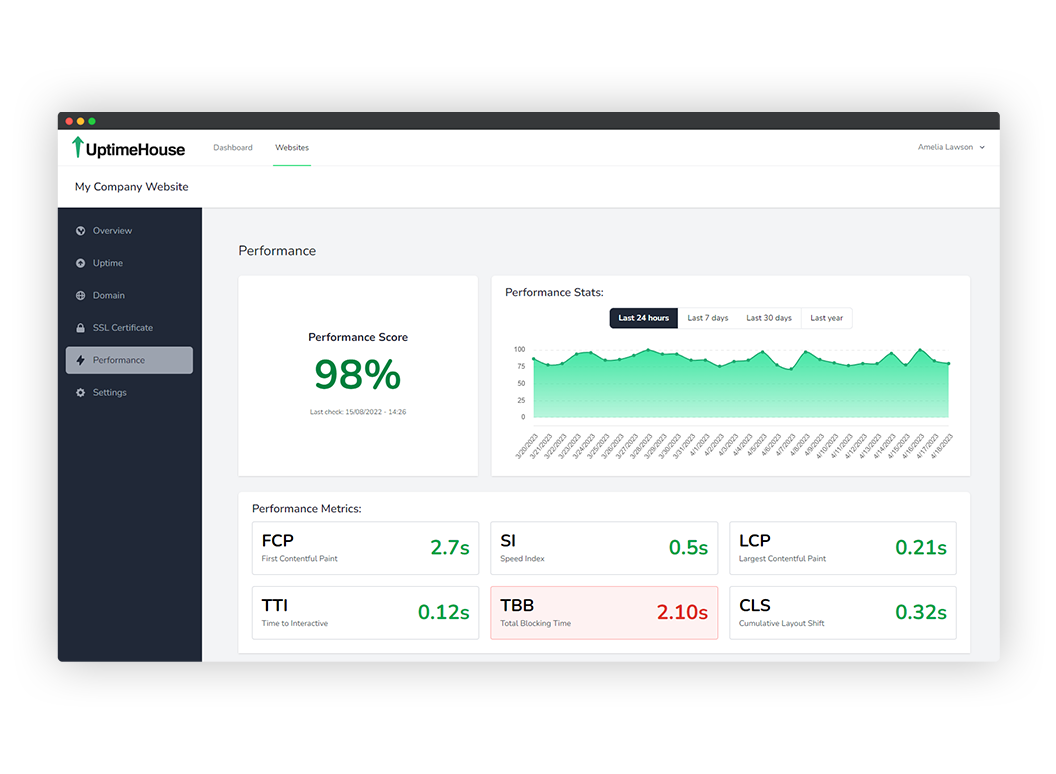The height and width of the screenshot is (774, 1056).
Task: Select Last 7 days range
Action: tap(708, 318)
